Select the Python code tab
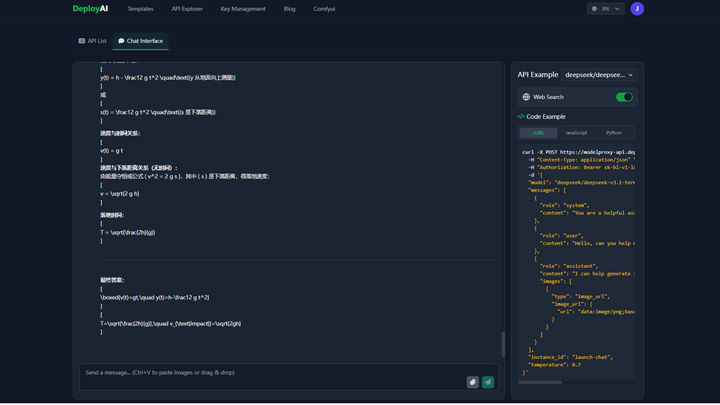The width and height of the screenshot is (720, 405). click(613, 133)
